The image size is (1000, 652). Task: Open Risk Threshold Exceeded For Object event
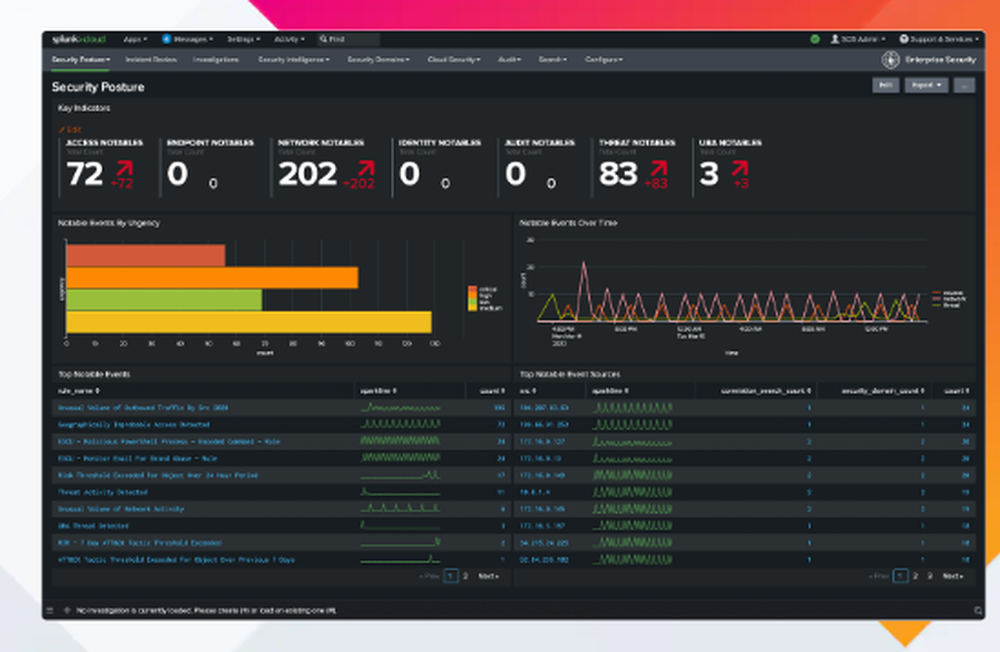click(158, 475)
